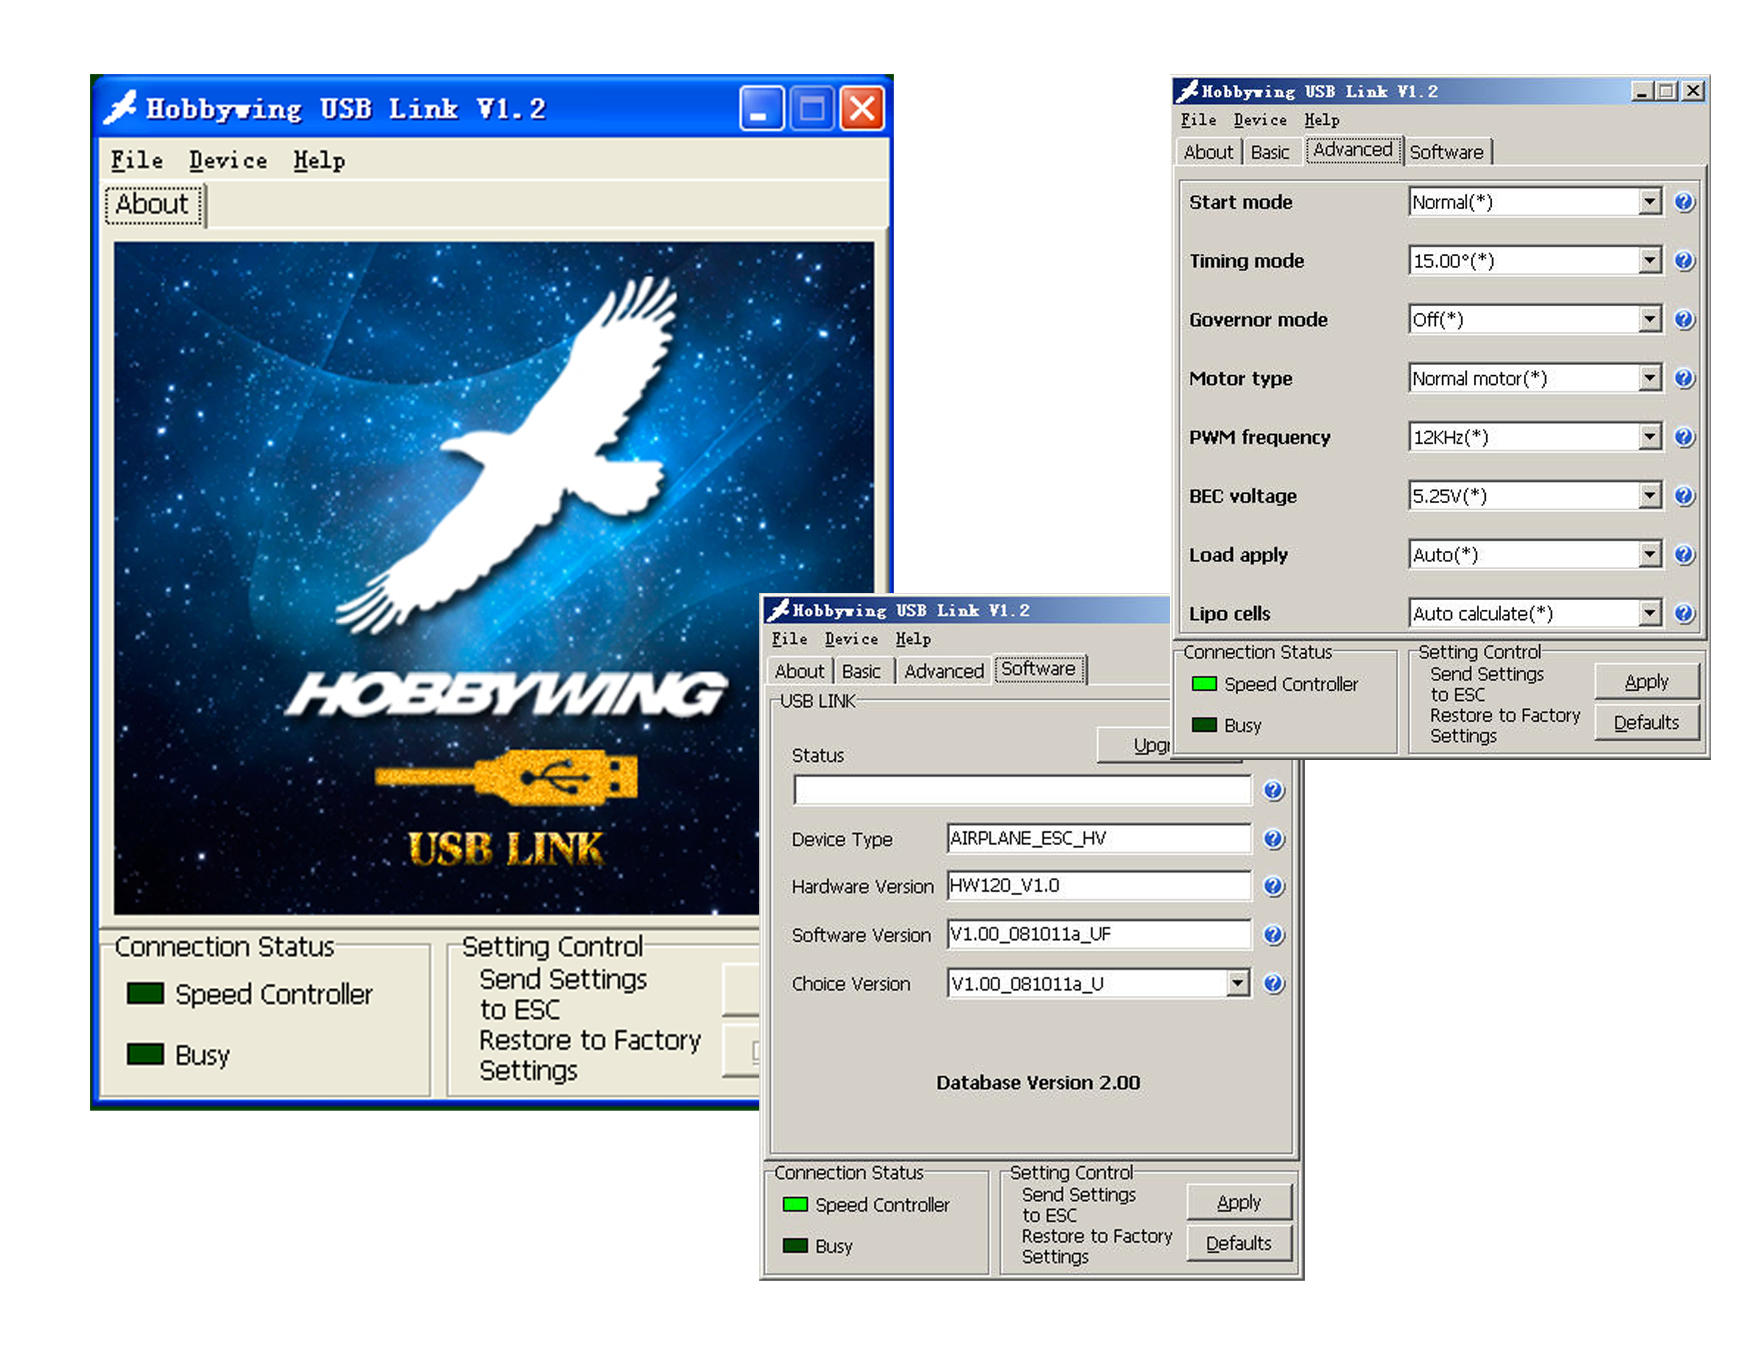Open Help menu in large About window
The image size is (1760, 1360).
(x=319, y=160)
